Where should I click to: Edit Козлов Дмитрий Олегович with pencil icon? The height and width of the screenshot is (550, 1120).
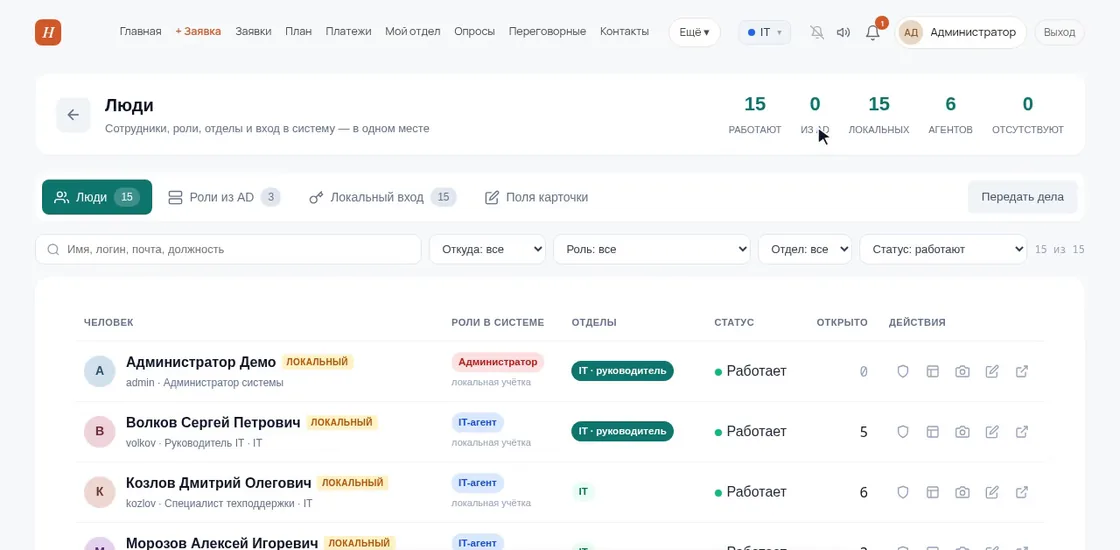pyautogui.click(x=992, y=492)
